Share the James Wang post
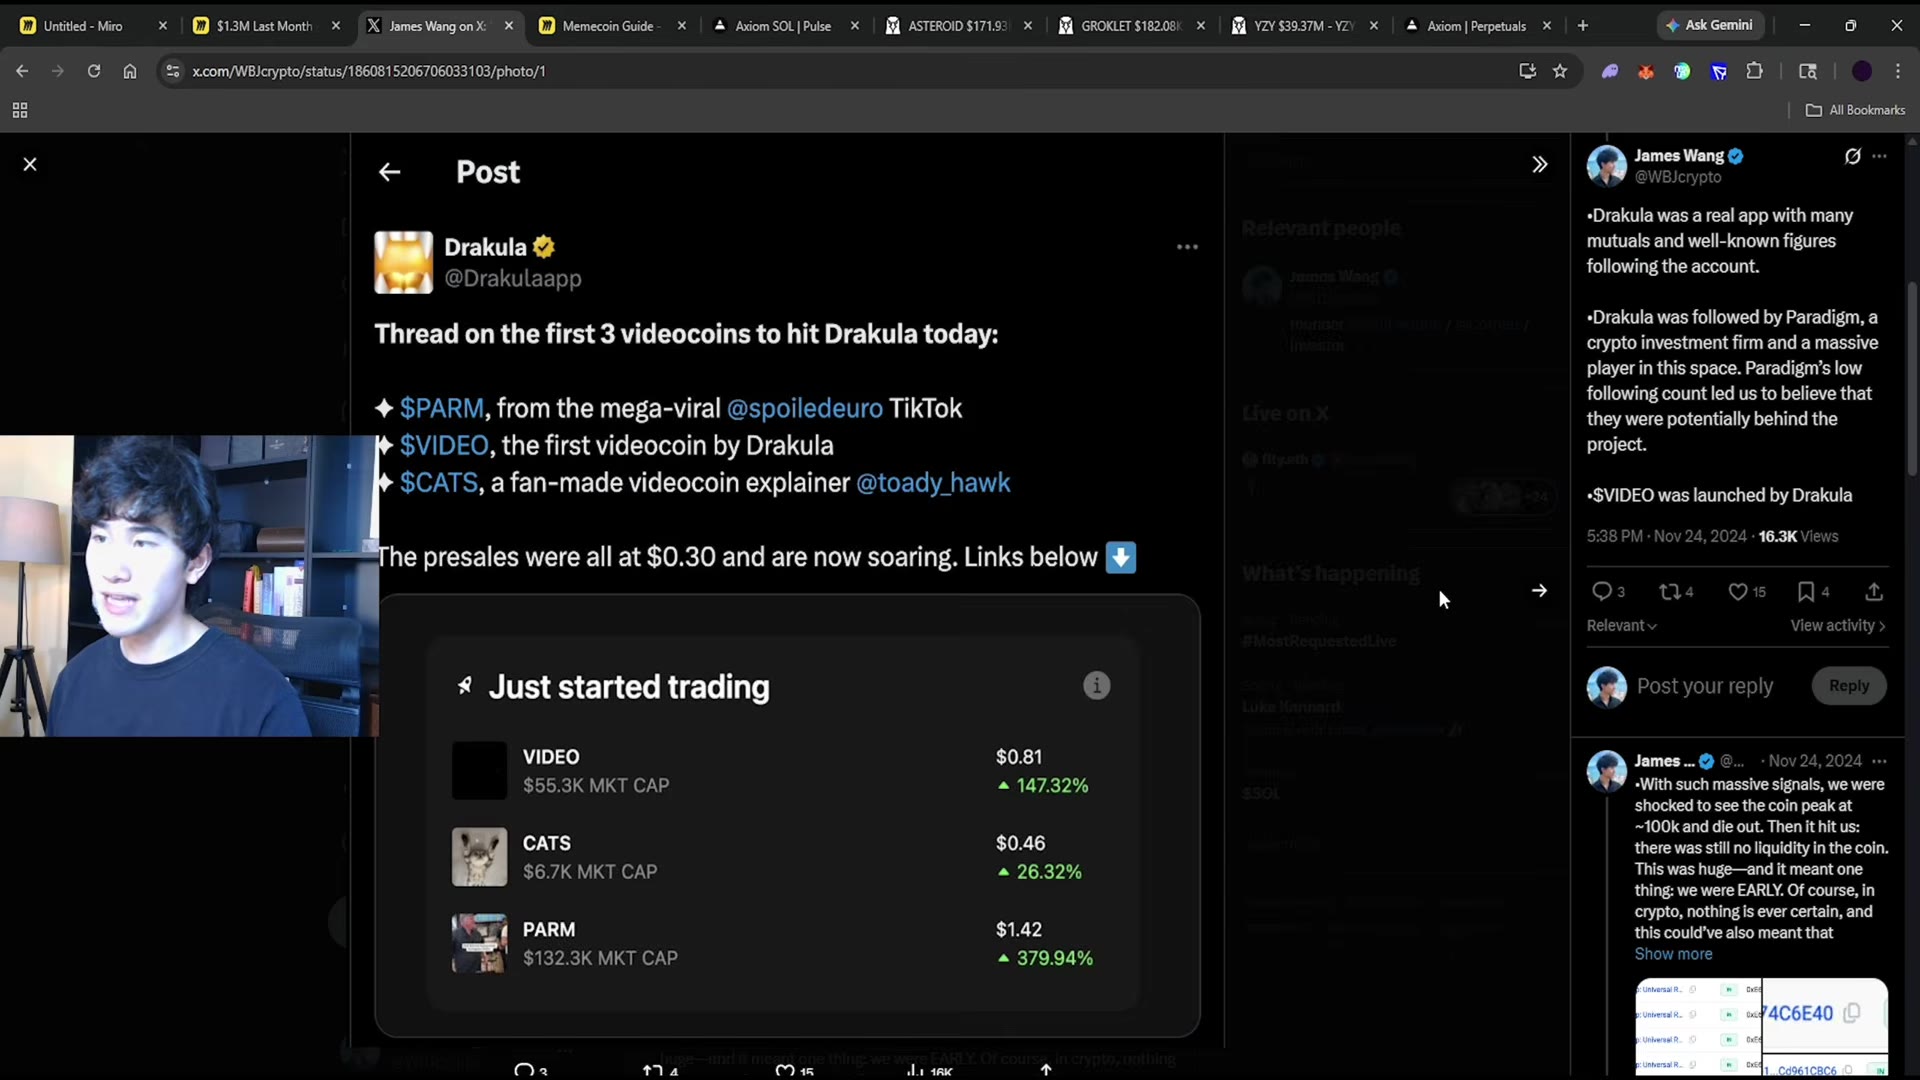1920x1080 pixels. point(1874,592)
